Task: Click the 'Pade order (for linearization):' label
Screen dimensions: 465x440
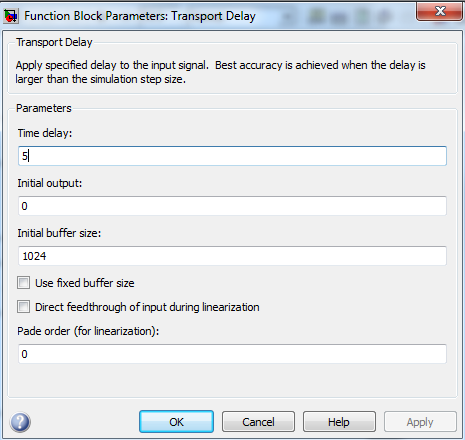Action: pos(88,331)
